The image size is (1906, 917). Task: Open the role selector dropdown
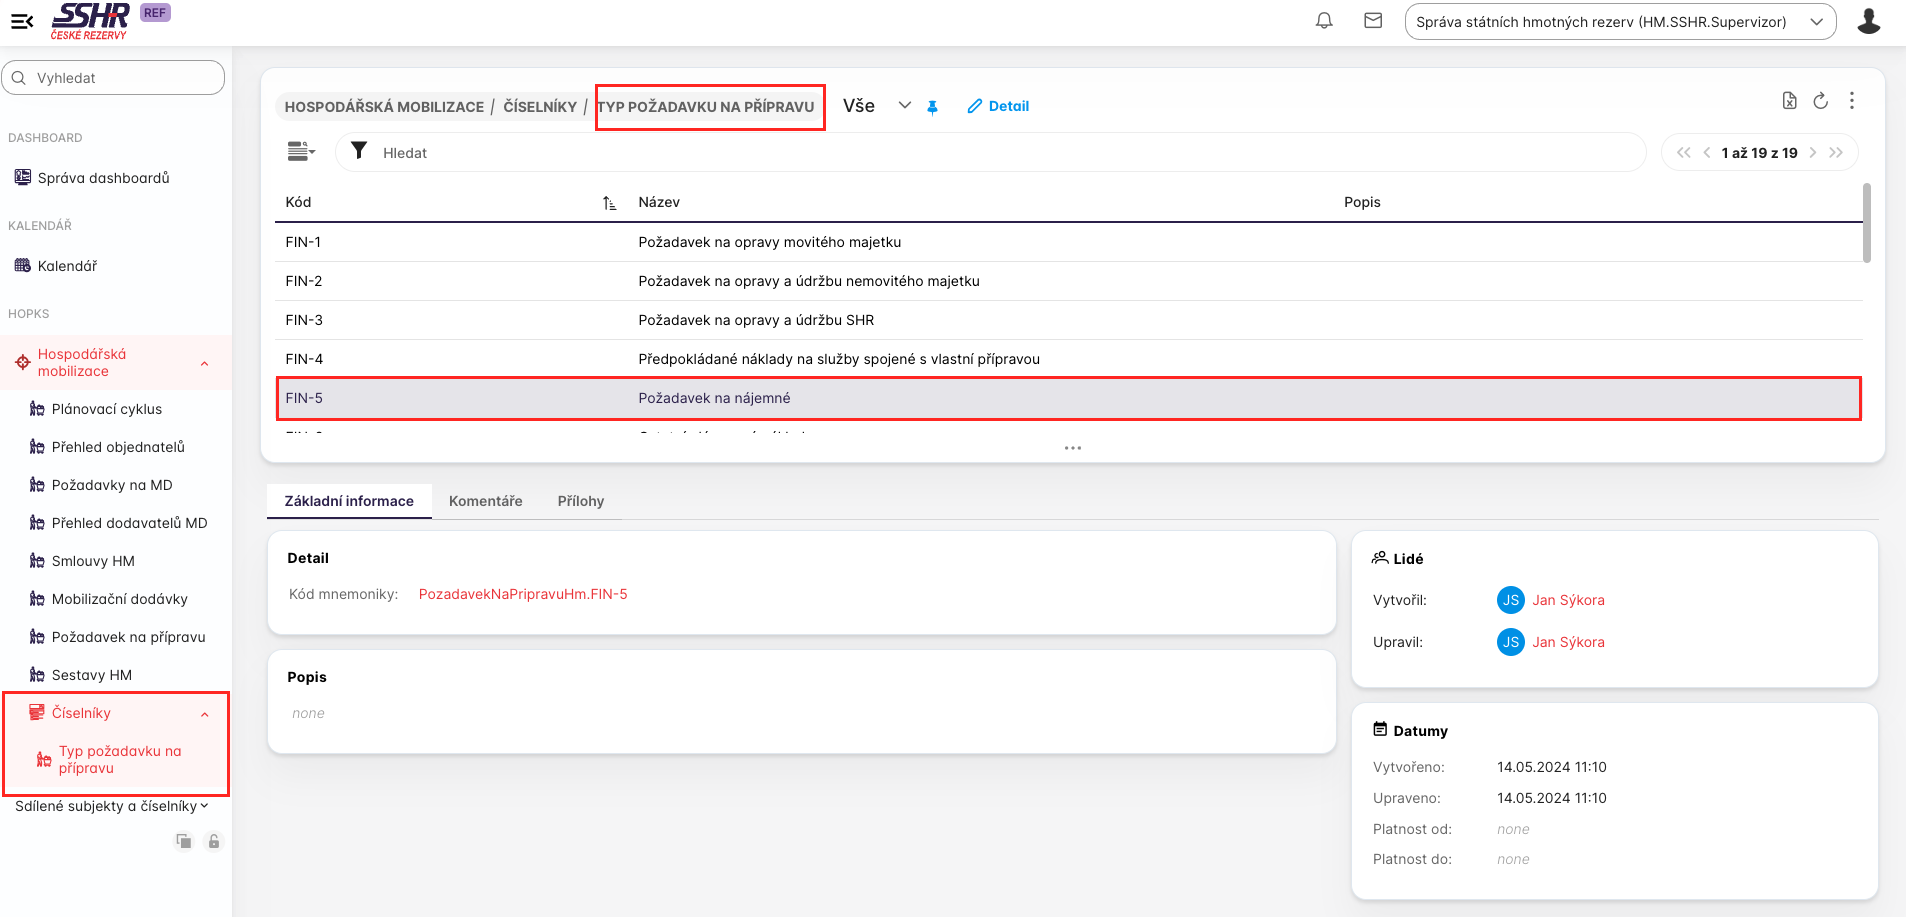click(x=1620, y=22)
